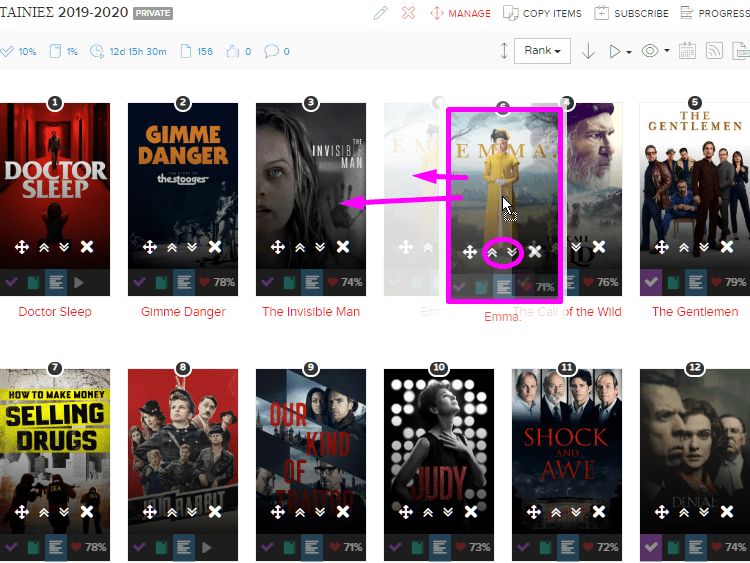Click the 12d 15h 30m runtime stat
Viewport: 750px width, 563px height.
[x=128, y=51]
